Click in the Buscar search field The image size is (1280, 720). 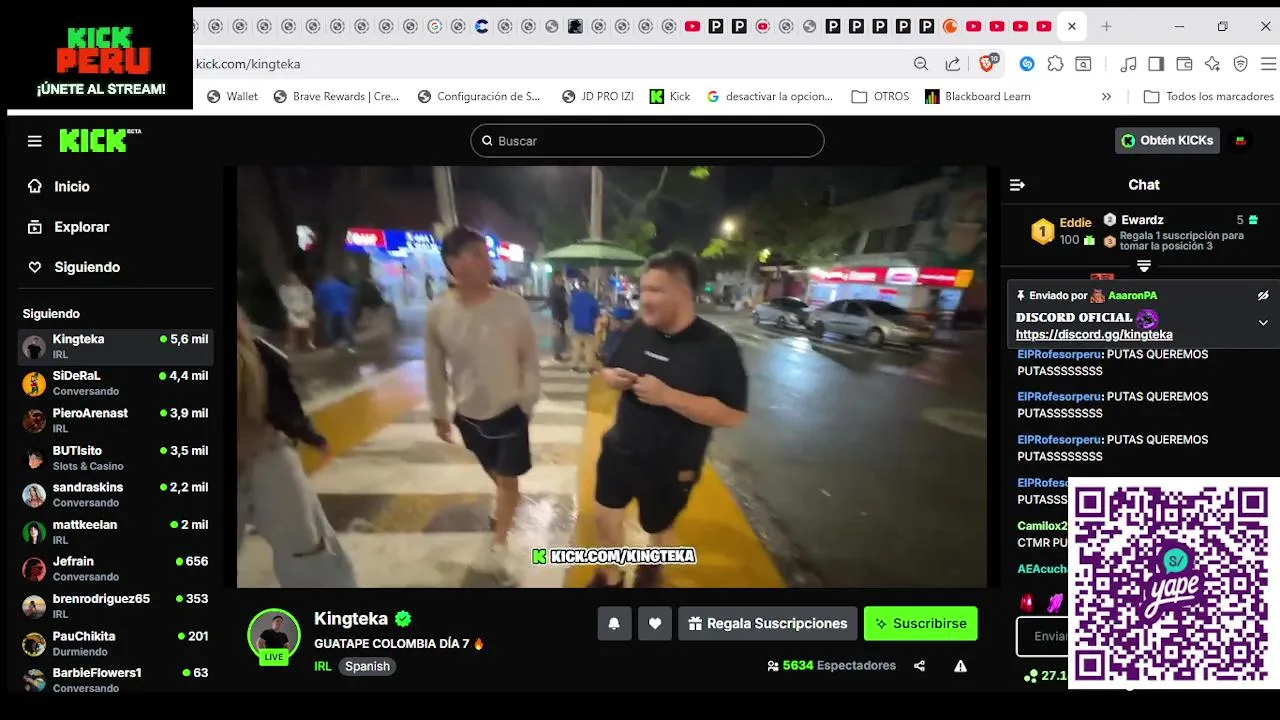647,141
